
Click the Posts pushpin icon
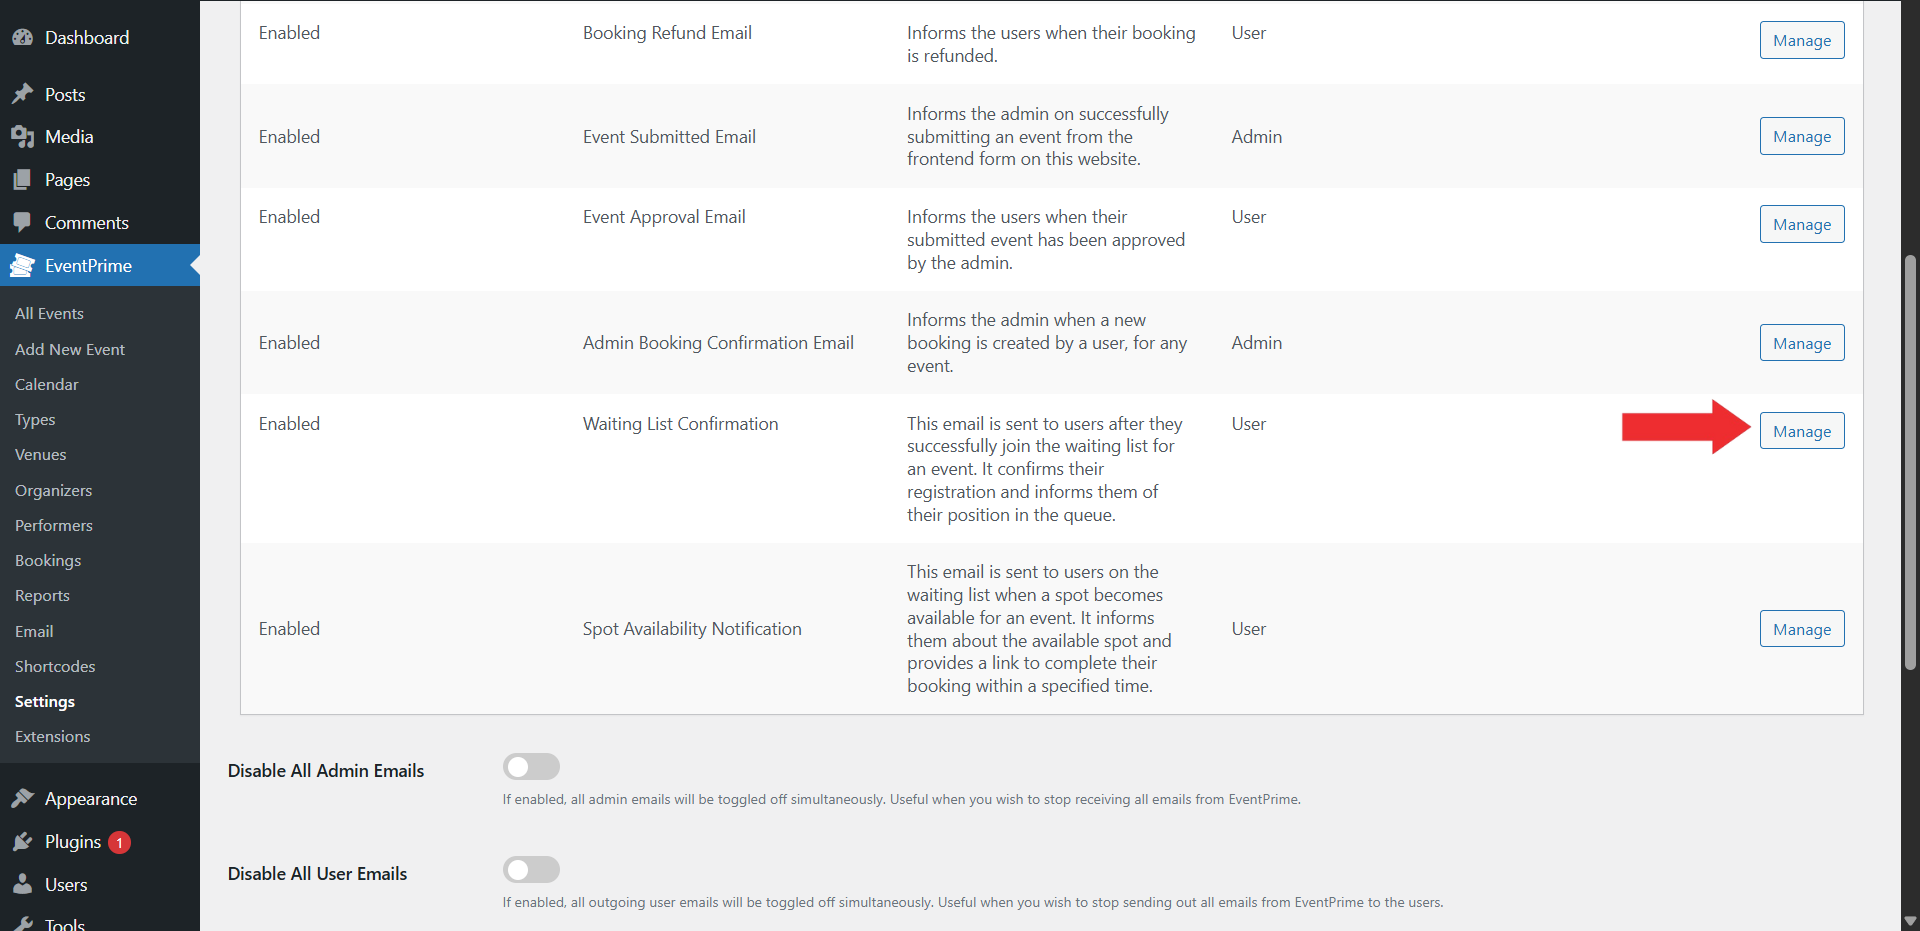click(x=23, y=94)
